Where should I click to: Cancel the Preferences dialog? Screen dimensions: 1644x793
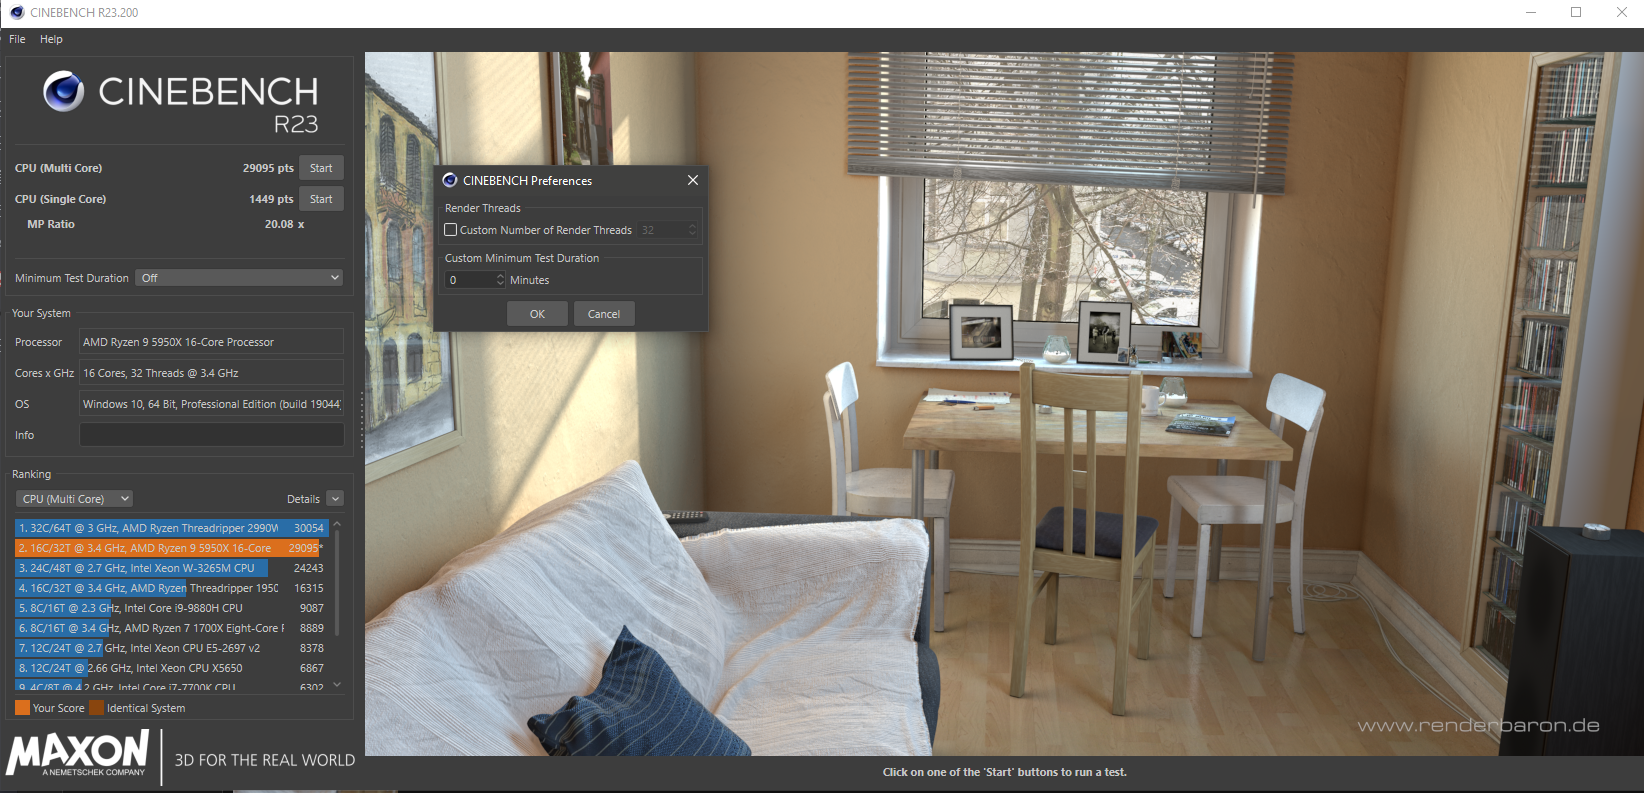pyautogui.click(x=604, y=314)
